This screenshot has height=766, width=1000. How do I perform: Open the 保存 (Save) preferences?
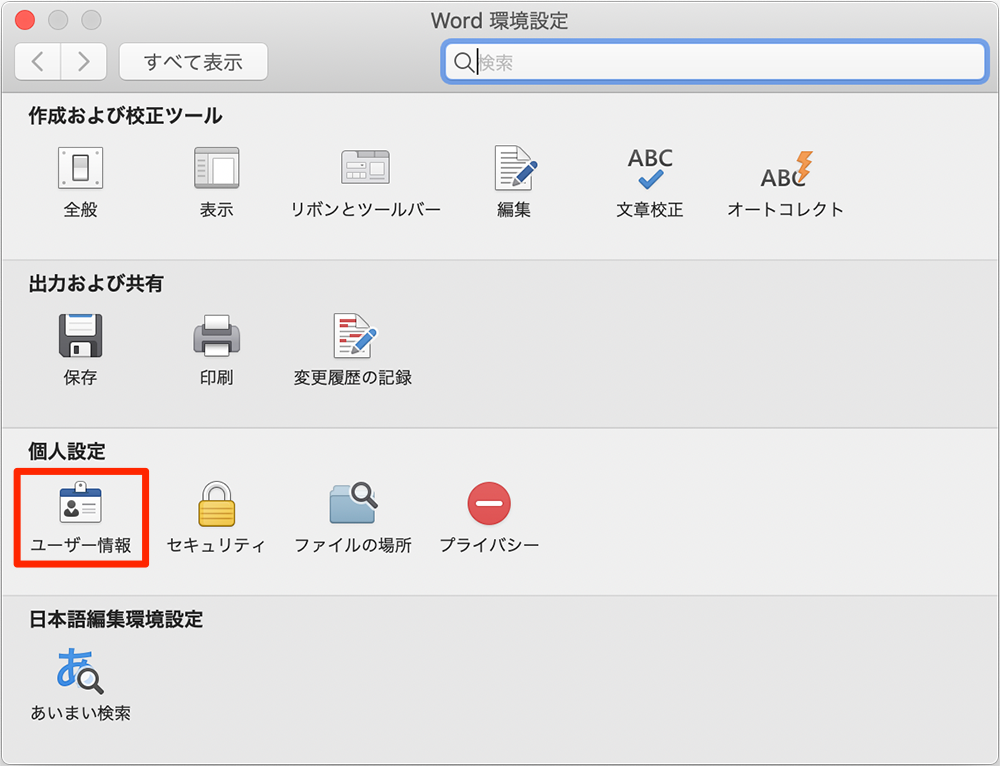pyautogui.click(x=80, y=350)
